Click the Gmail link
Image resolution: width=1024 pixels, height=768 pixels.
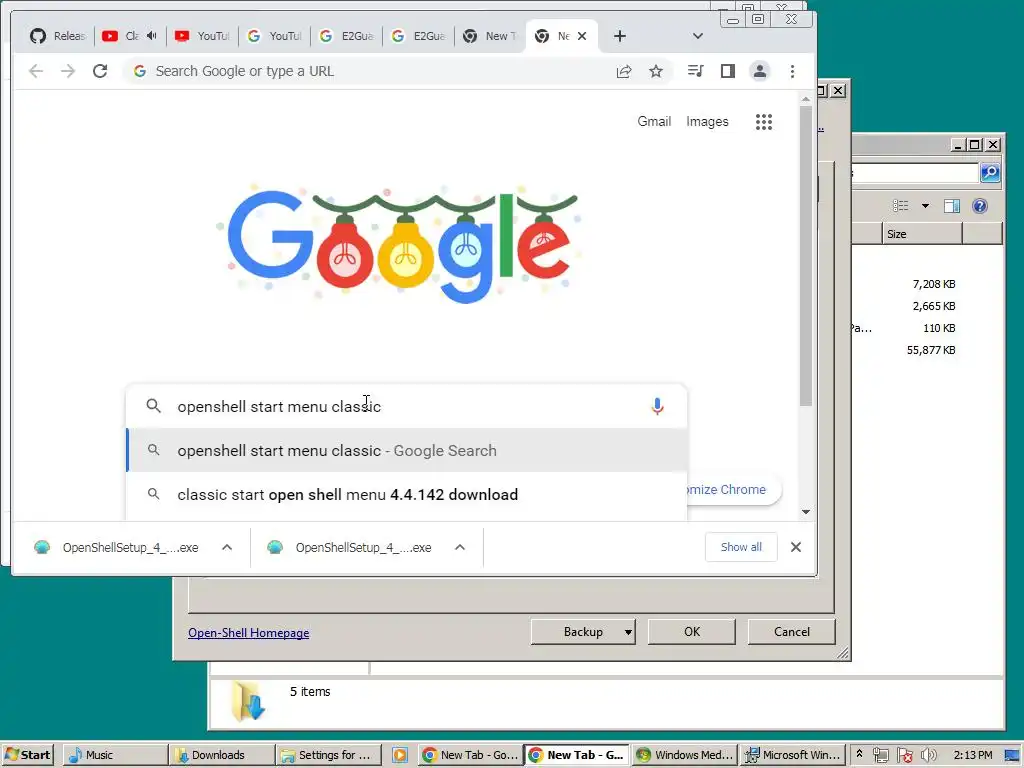click(x=654, y=121)
